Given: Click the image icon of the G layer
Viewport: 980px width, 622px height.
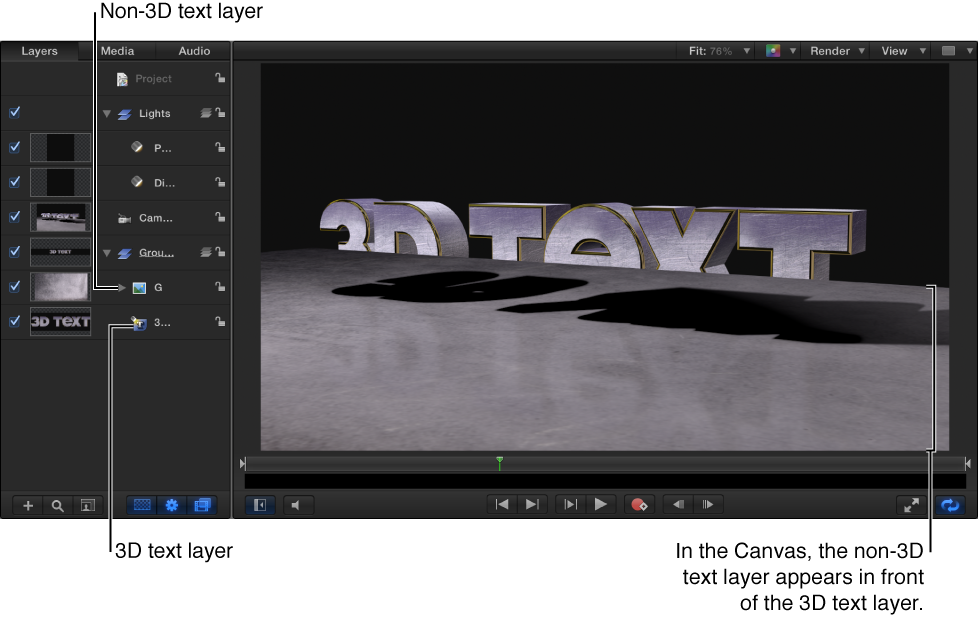Looking at the screenshot, I should 138,287.
